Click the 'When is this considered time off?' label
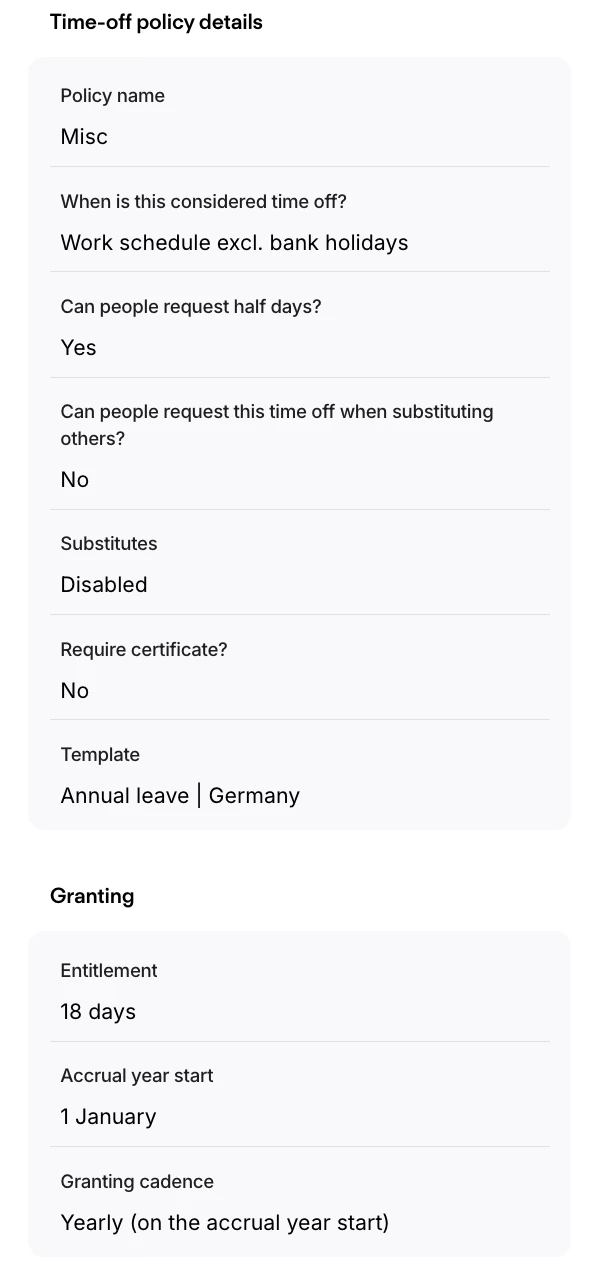Viewport: 594px width, 1276px height. tap(204, 201)
